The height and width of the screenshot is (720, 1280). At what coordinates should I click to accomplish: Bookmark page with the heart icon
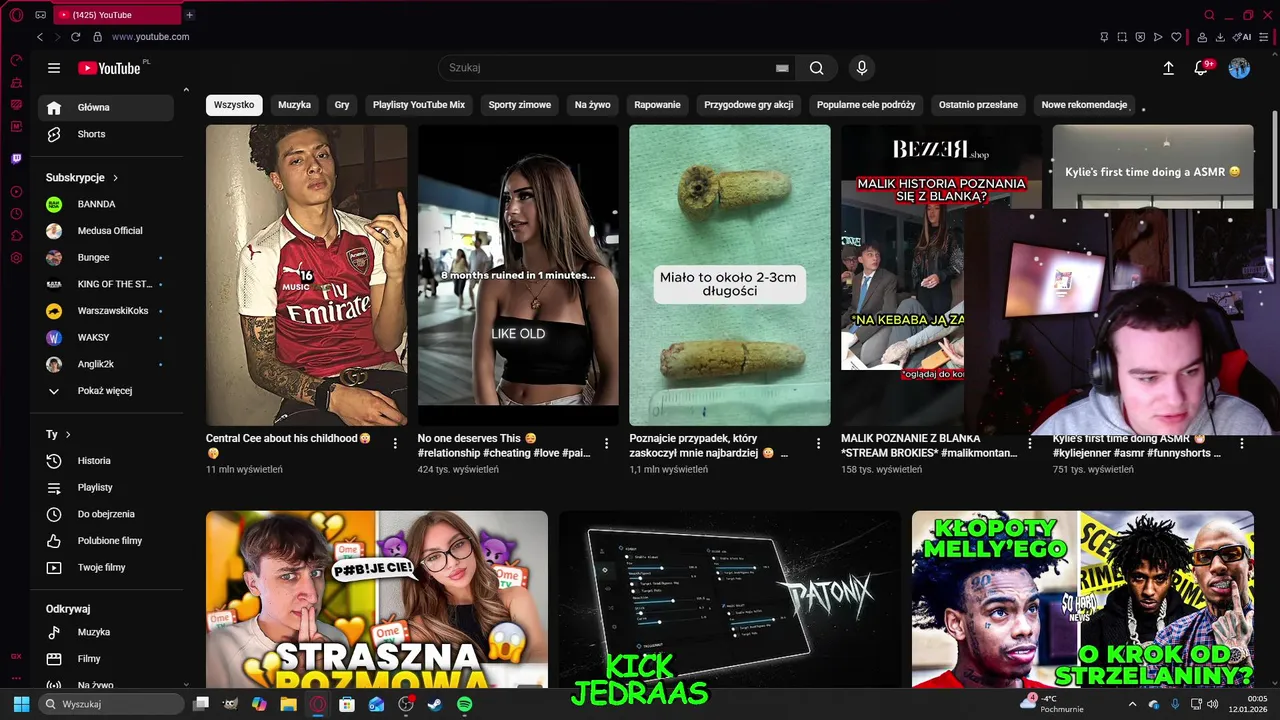coord(1176,37)
